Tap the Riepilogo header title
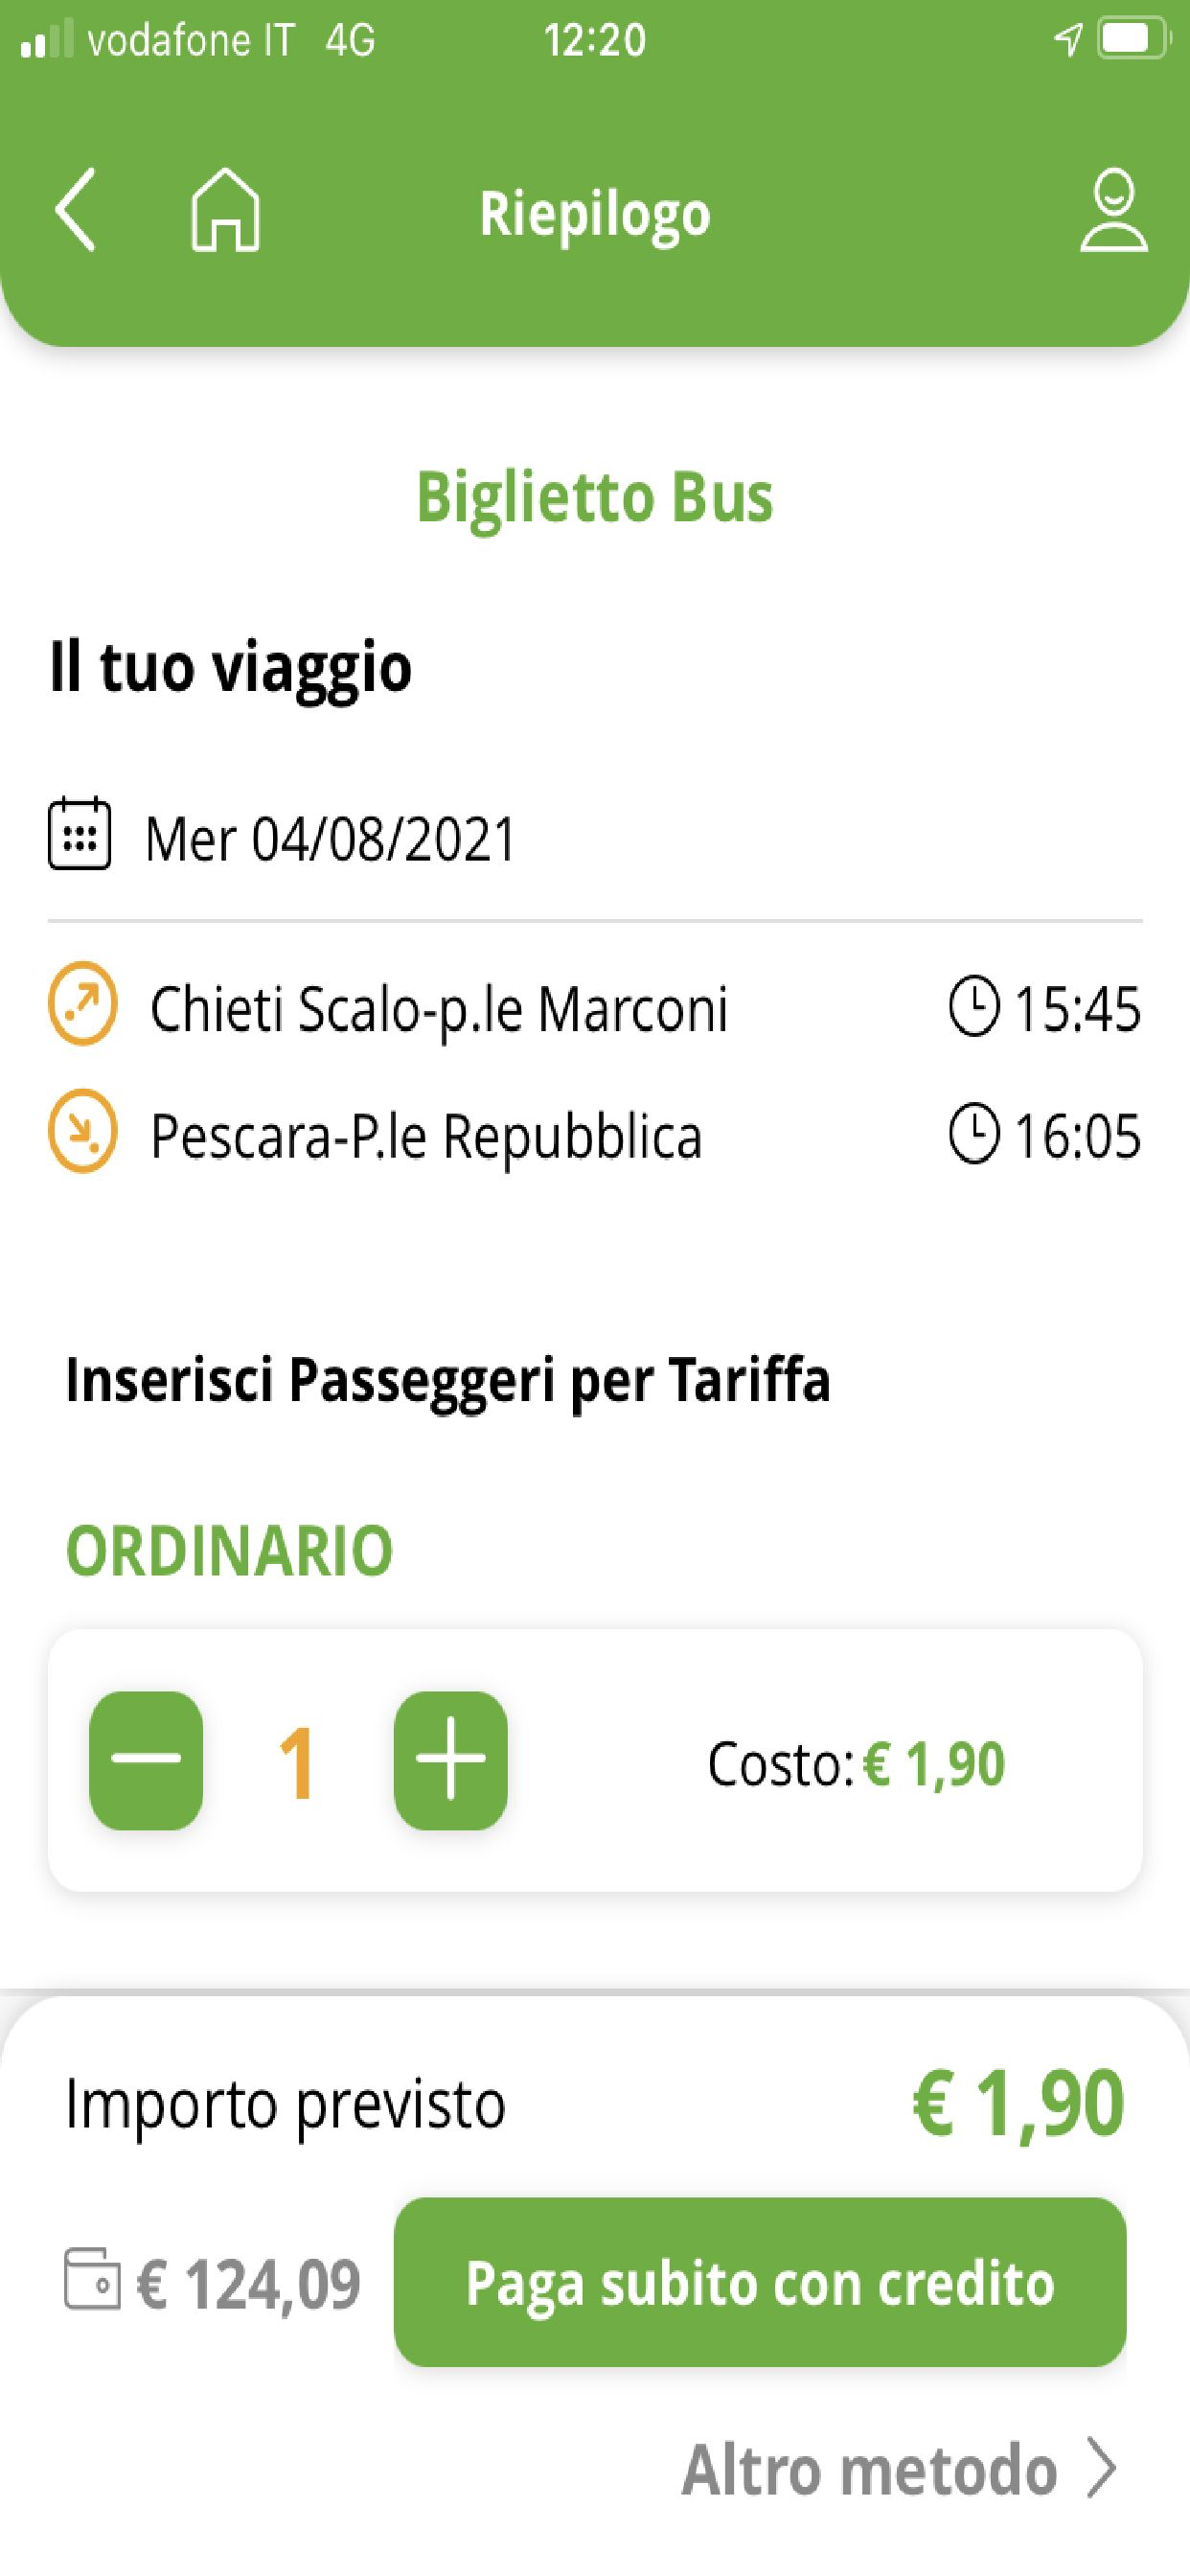 pos(595,214)
